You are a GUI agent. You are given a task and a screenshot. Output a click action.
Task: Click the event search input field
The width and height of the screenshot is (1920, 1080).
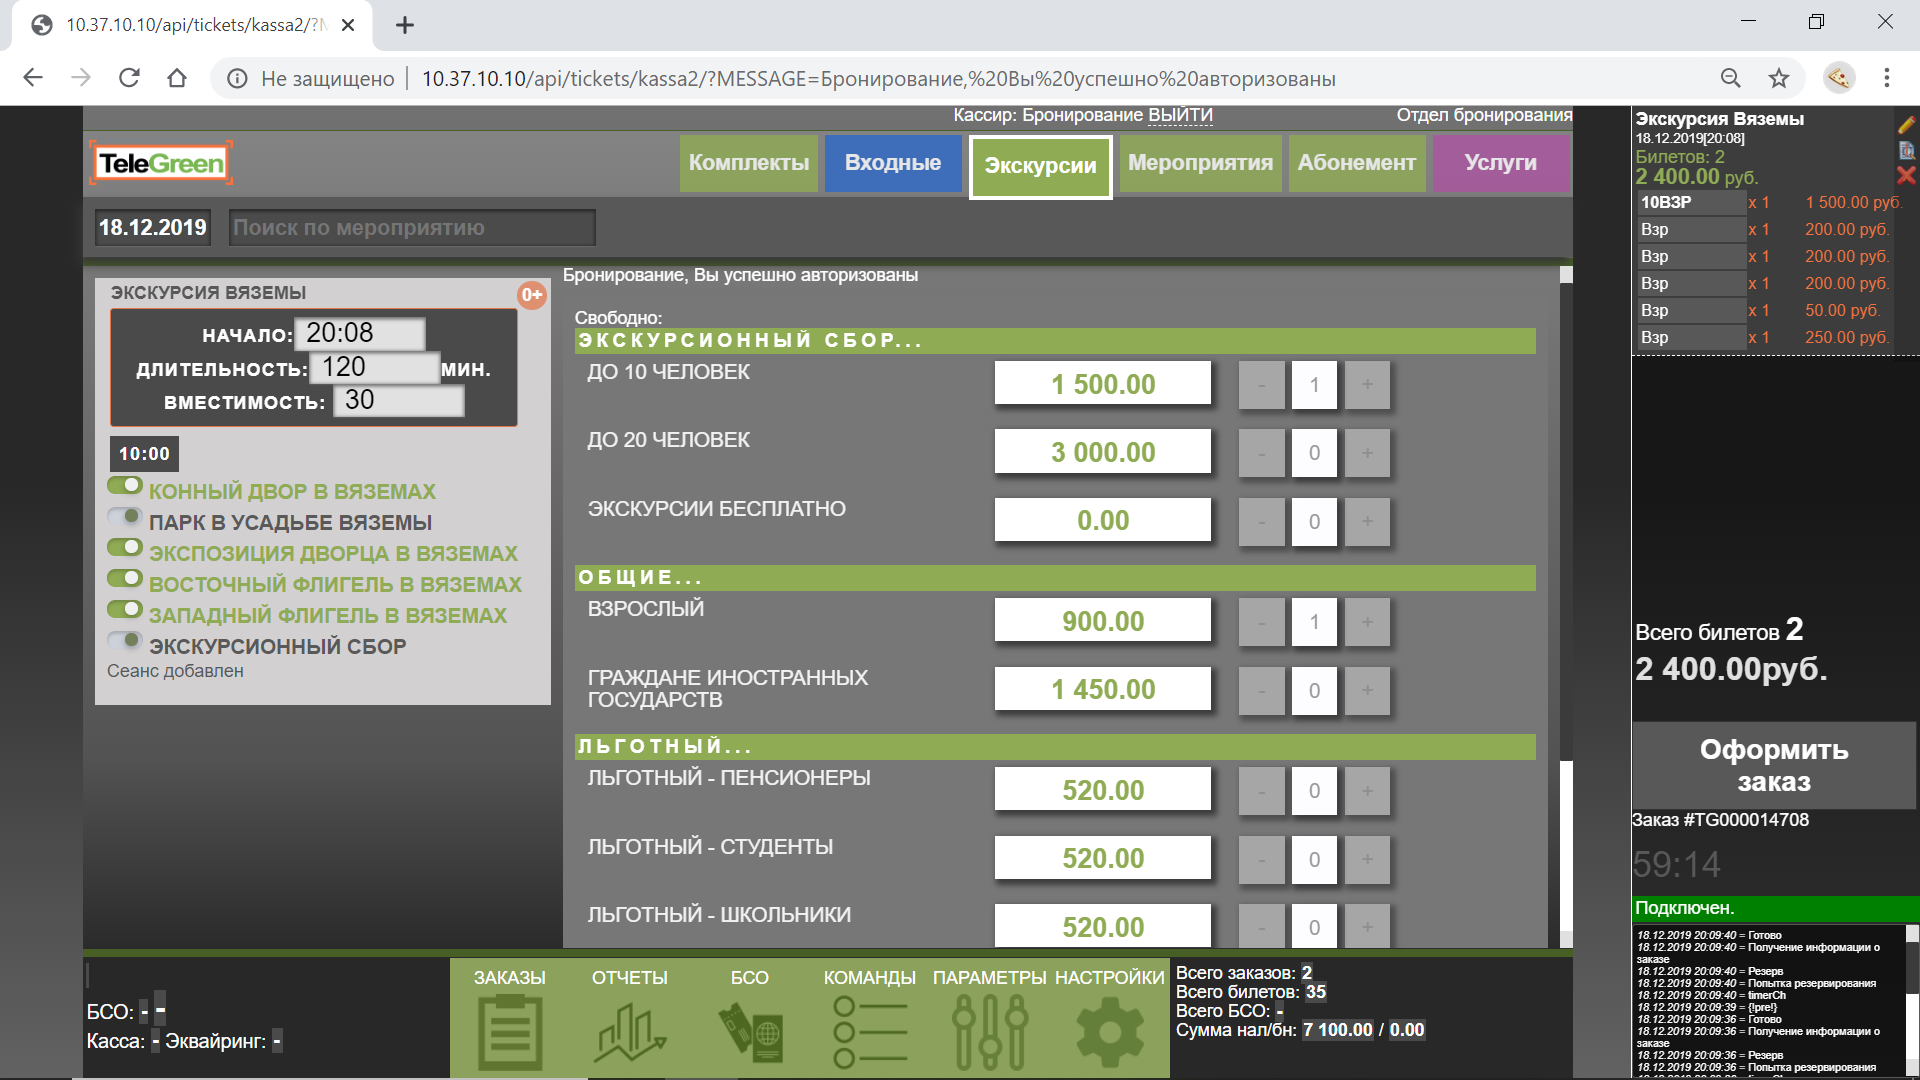412,228
